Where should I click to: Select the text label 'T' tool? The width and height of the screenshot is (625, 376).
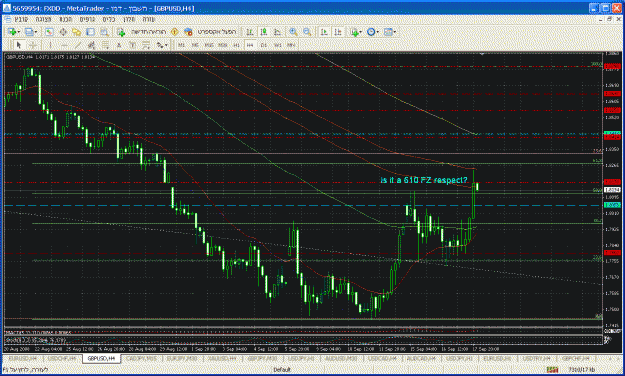(132, 45)
